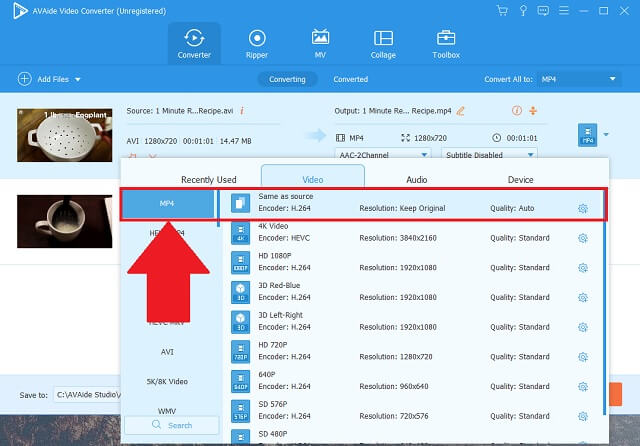Viewport: 640px width, 446px height.
Task: Open settings gear for 640P
Action: [x=583, y=387]
